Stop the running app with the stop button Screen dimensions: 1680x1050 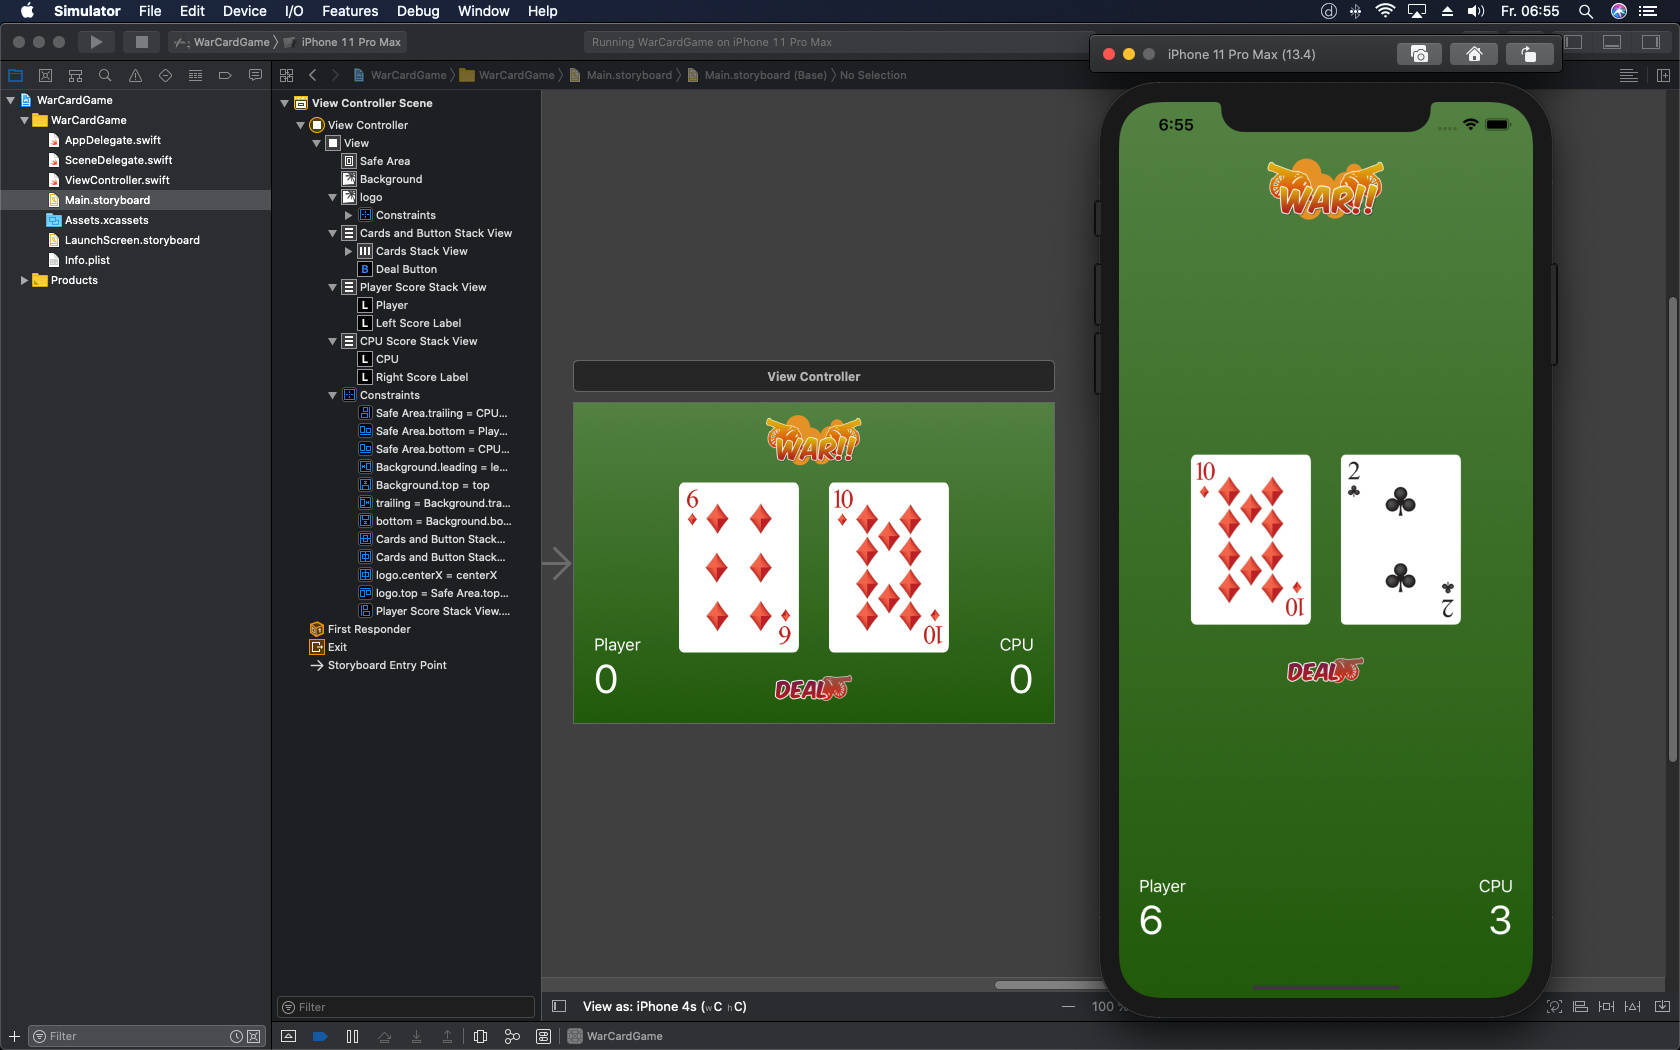coord(141,42)
